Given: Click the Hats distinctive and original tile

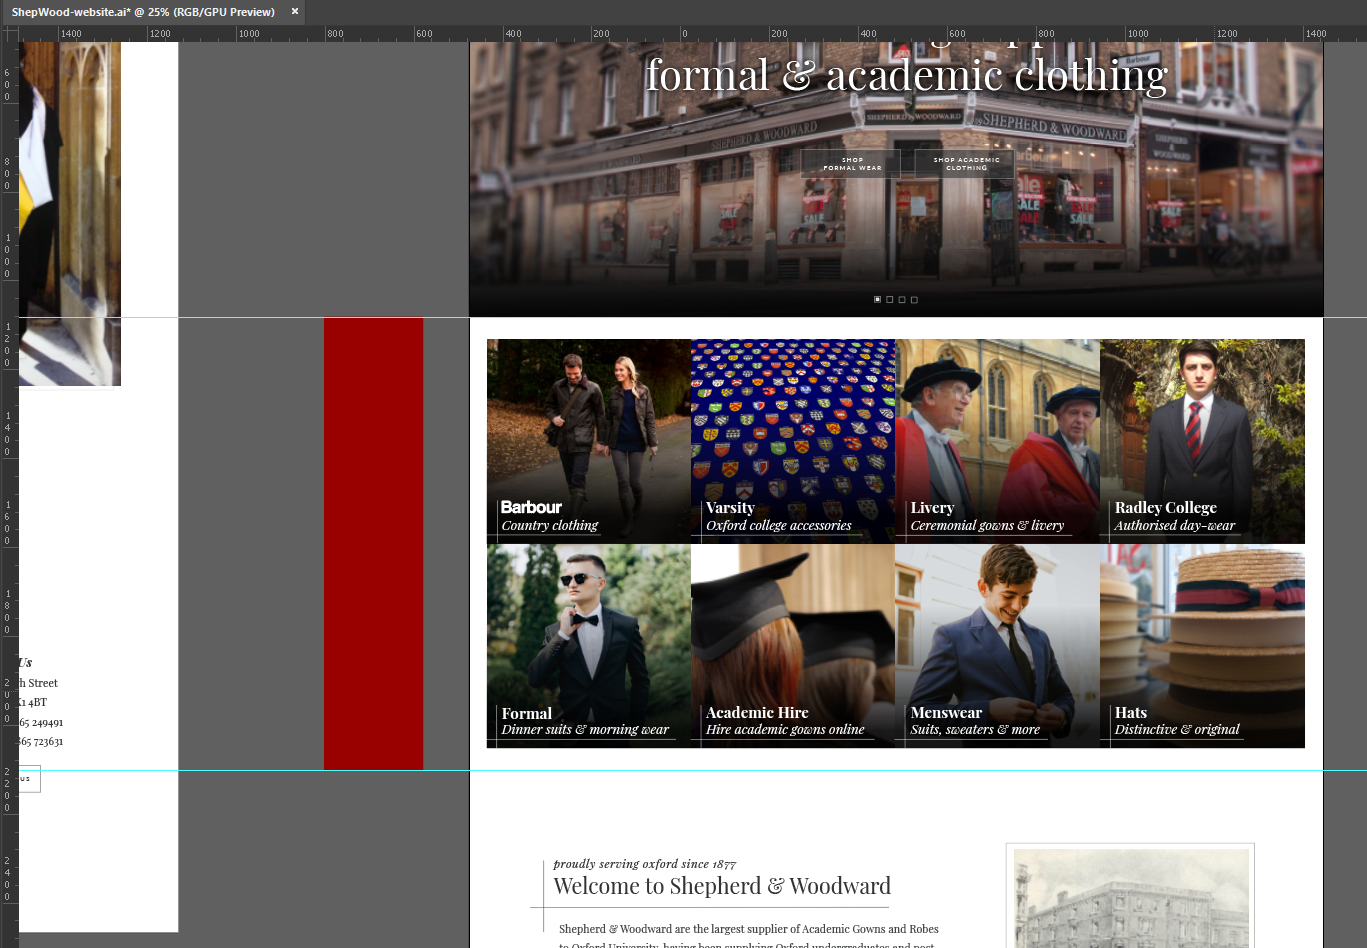Looking at the screenshot, I should (x=1202, y=646).
